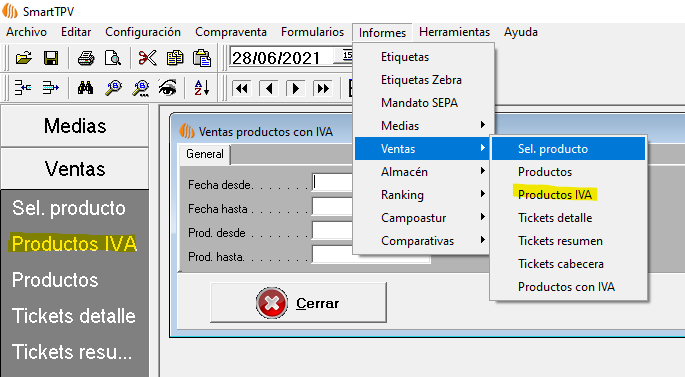Image resolution: width=685 pixels, height=377 pixels.
Task: Click the A-Z sort icon
Action: coord(201,88)
